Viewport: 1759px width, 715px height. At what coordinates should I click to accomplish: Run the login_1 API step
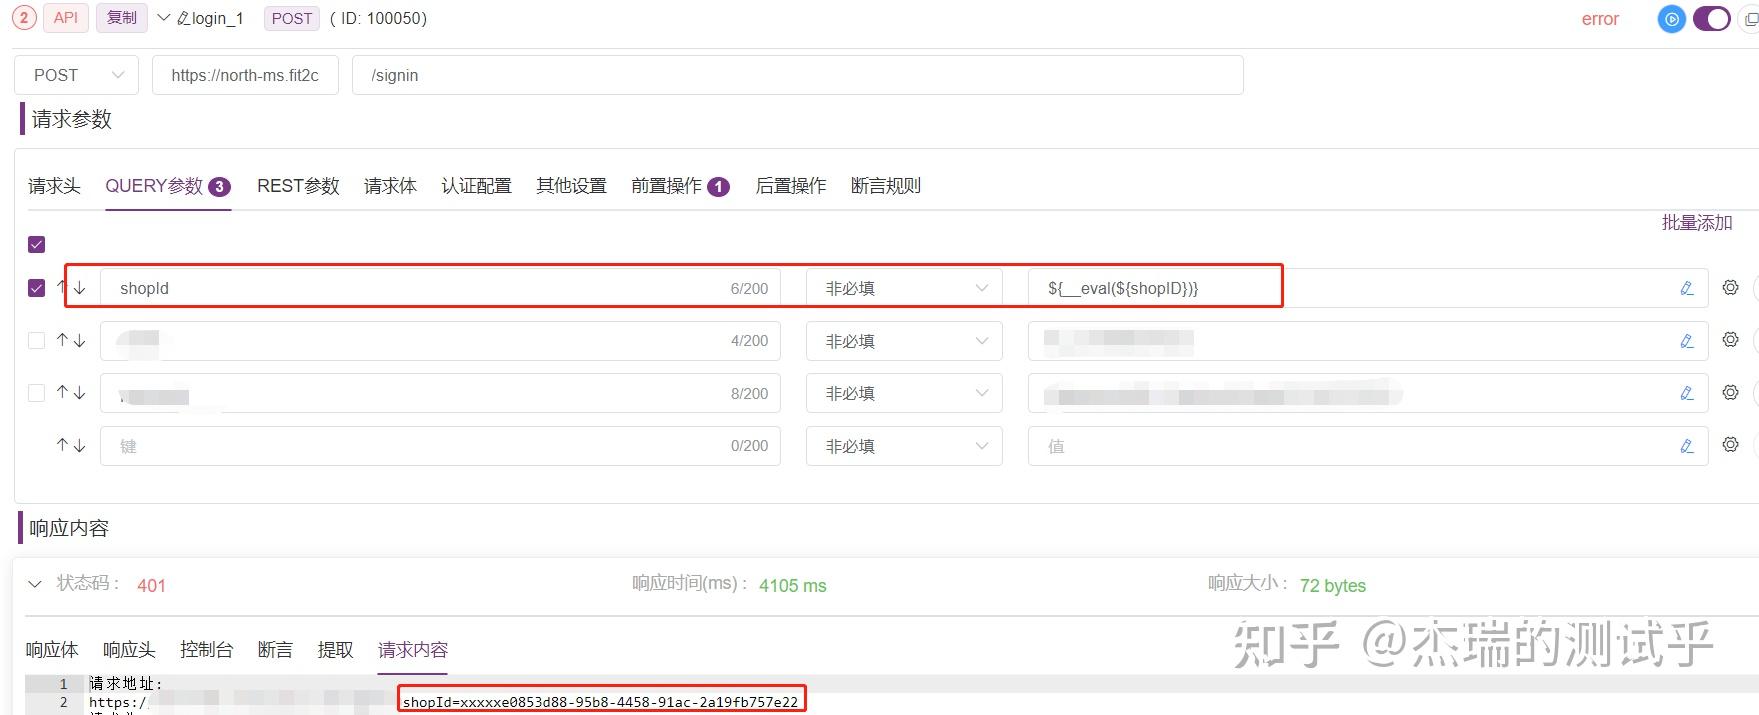(1671, 19)
